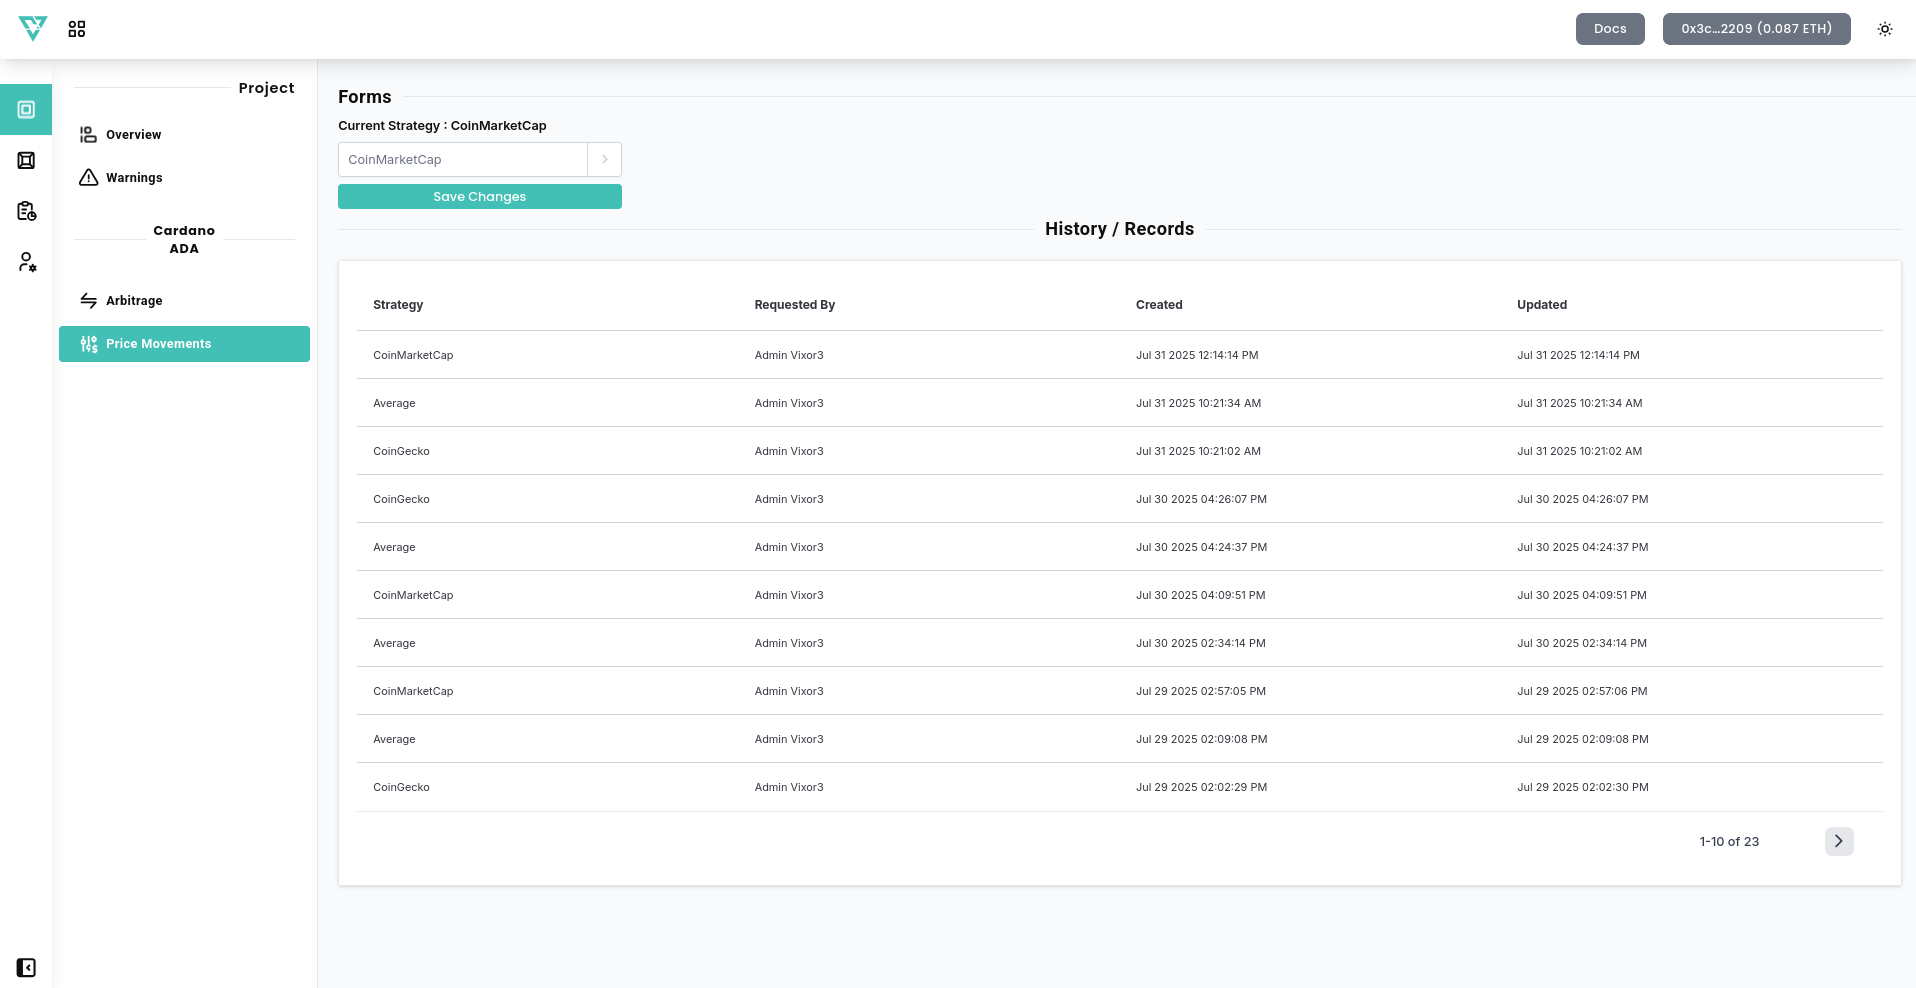Open the second sidebar frame icon
The width and height of the screenshot is (1916, 988).
click(x=26, y=161)
